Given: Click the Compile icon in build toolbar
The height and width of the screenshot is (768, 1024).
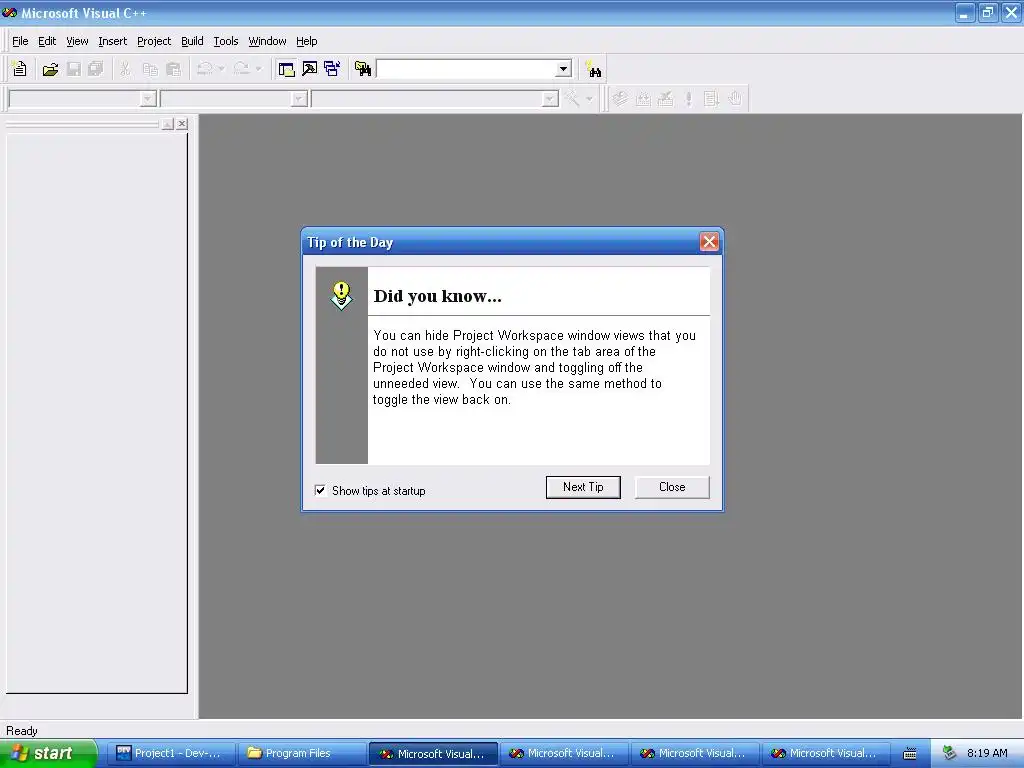Looking at the screenshot, I should point(620,99).
